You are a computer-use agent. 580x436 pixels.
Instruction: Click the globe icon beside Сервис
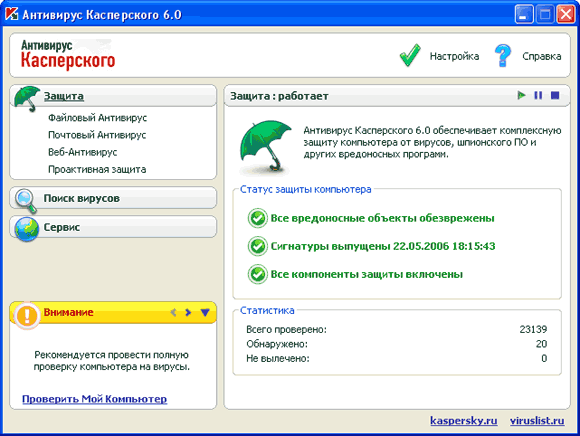27,229
